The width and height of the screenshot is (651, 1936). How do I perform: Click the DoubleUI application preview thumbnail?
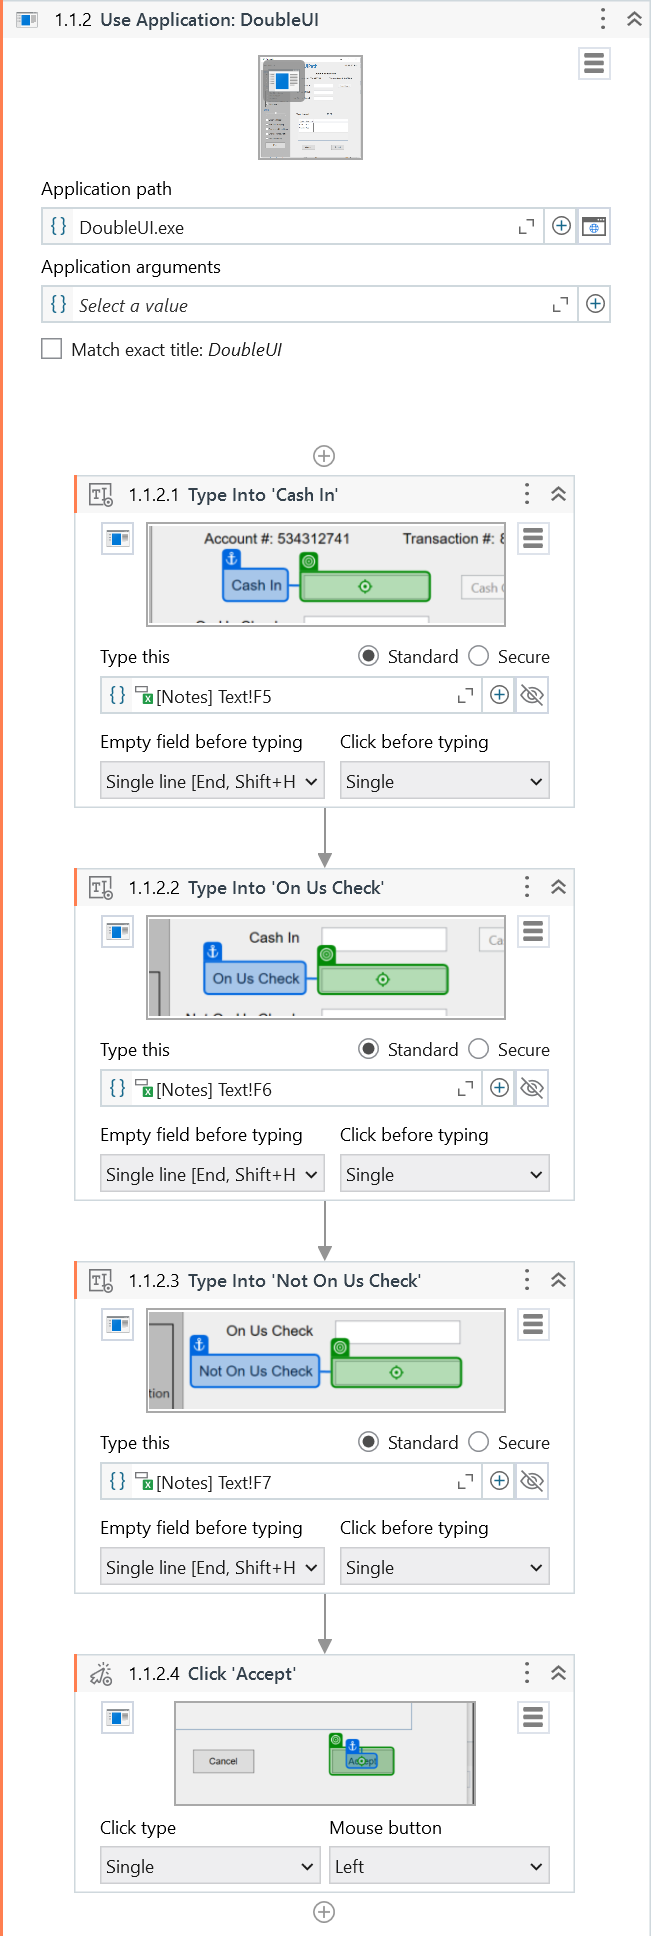(x=310, y=107)
